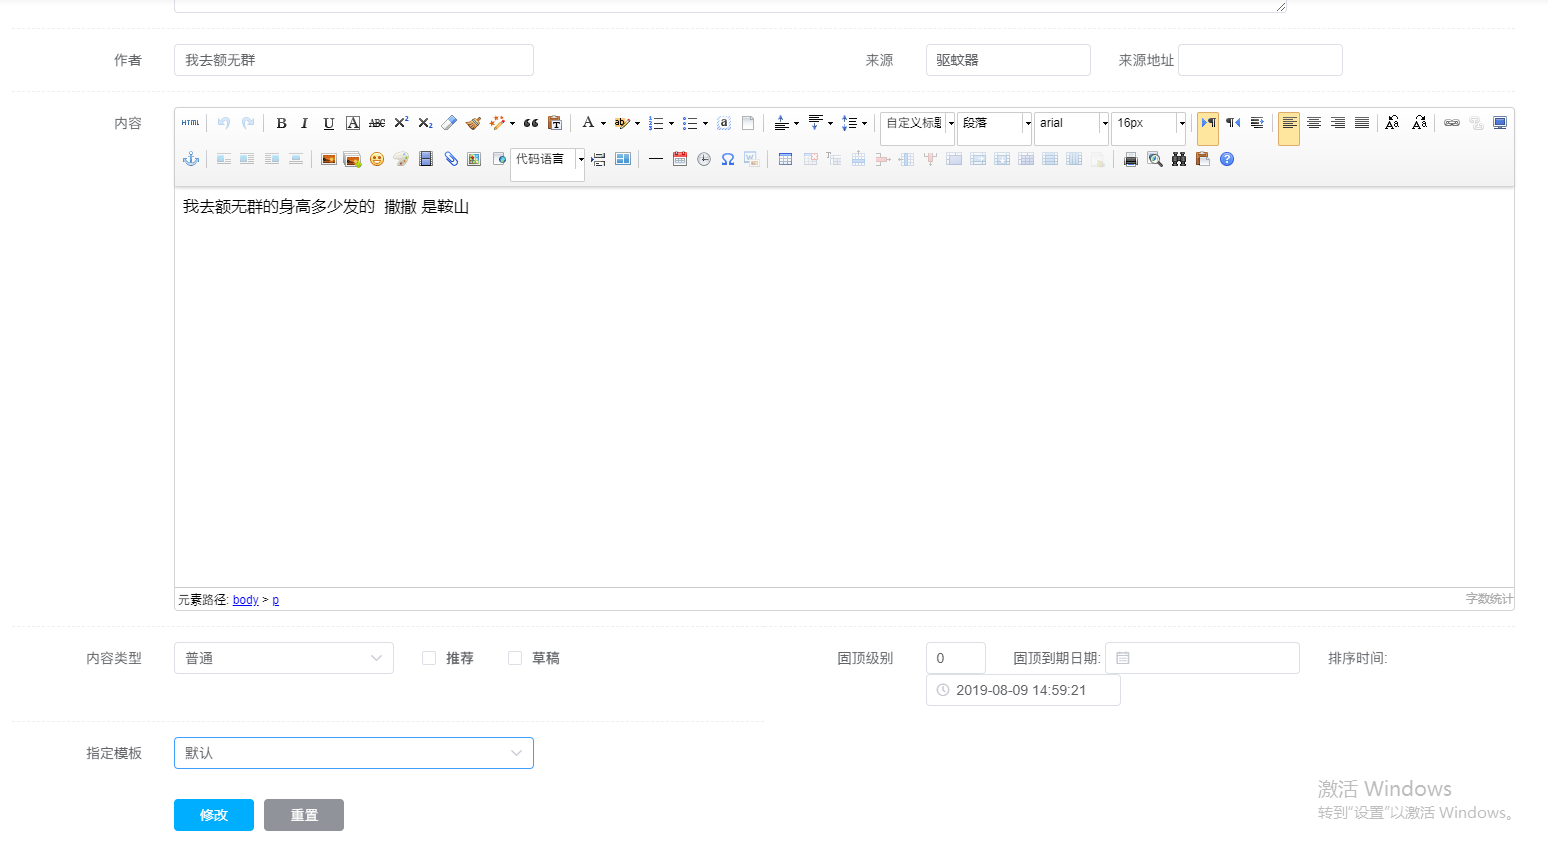Toggle bold formatting in the editor
1548x849 pixels.
point(281,123)
